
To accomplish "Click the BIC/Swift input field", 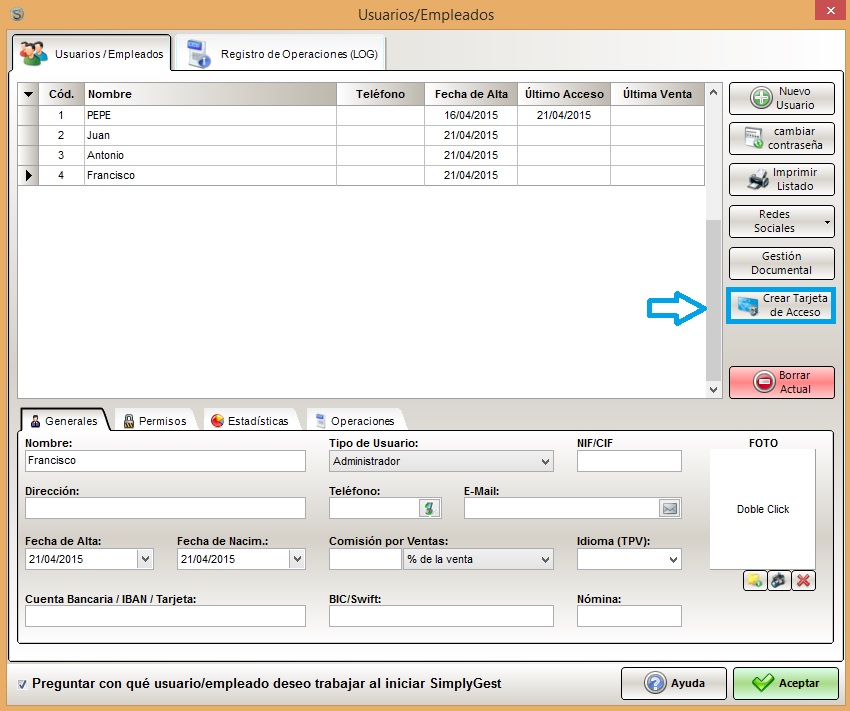I will pyautogui.click(x=441, y=616).
